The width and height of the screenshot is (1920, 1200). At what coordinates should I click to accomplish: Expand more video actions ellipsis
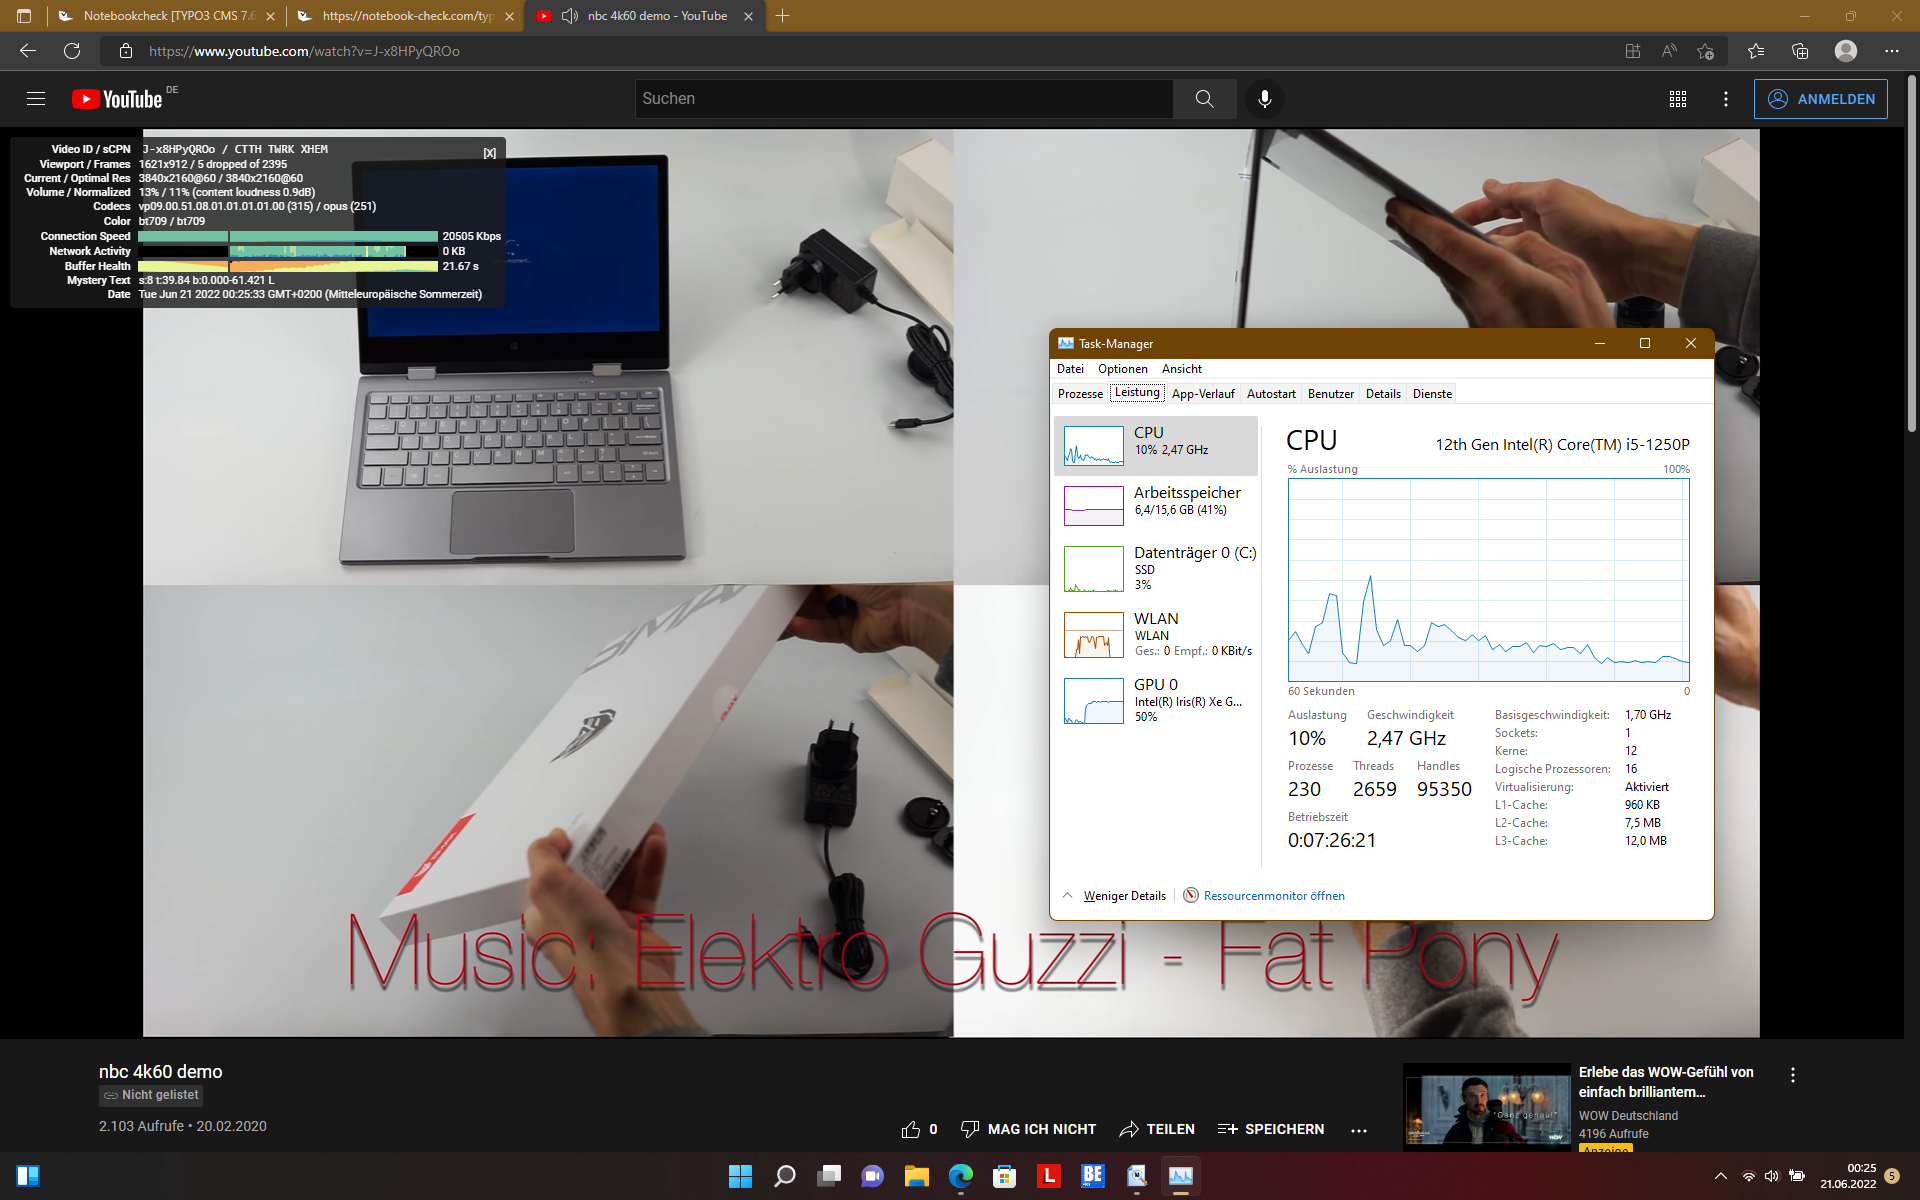point(1358,1130)
